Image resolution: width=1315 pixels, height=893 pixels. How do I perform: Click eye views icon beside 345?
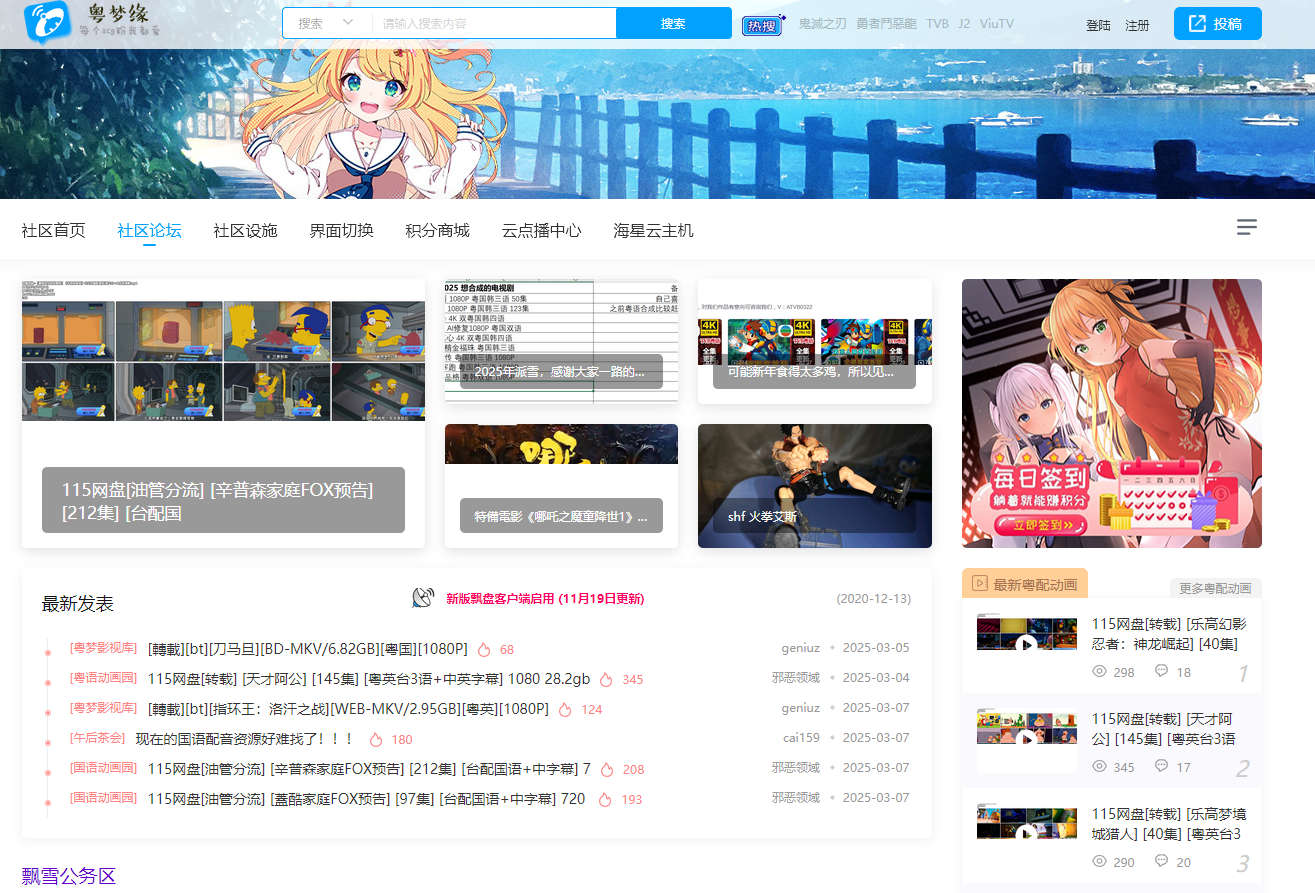coord(1099,766)
